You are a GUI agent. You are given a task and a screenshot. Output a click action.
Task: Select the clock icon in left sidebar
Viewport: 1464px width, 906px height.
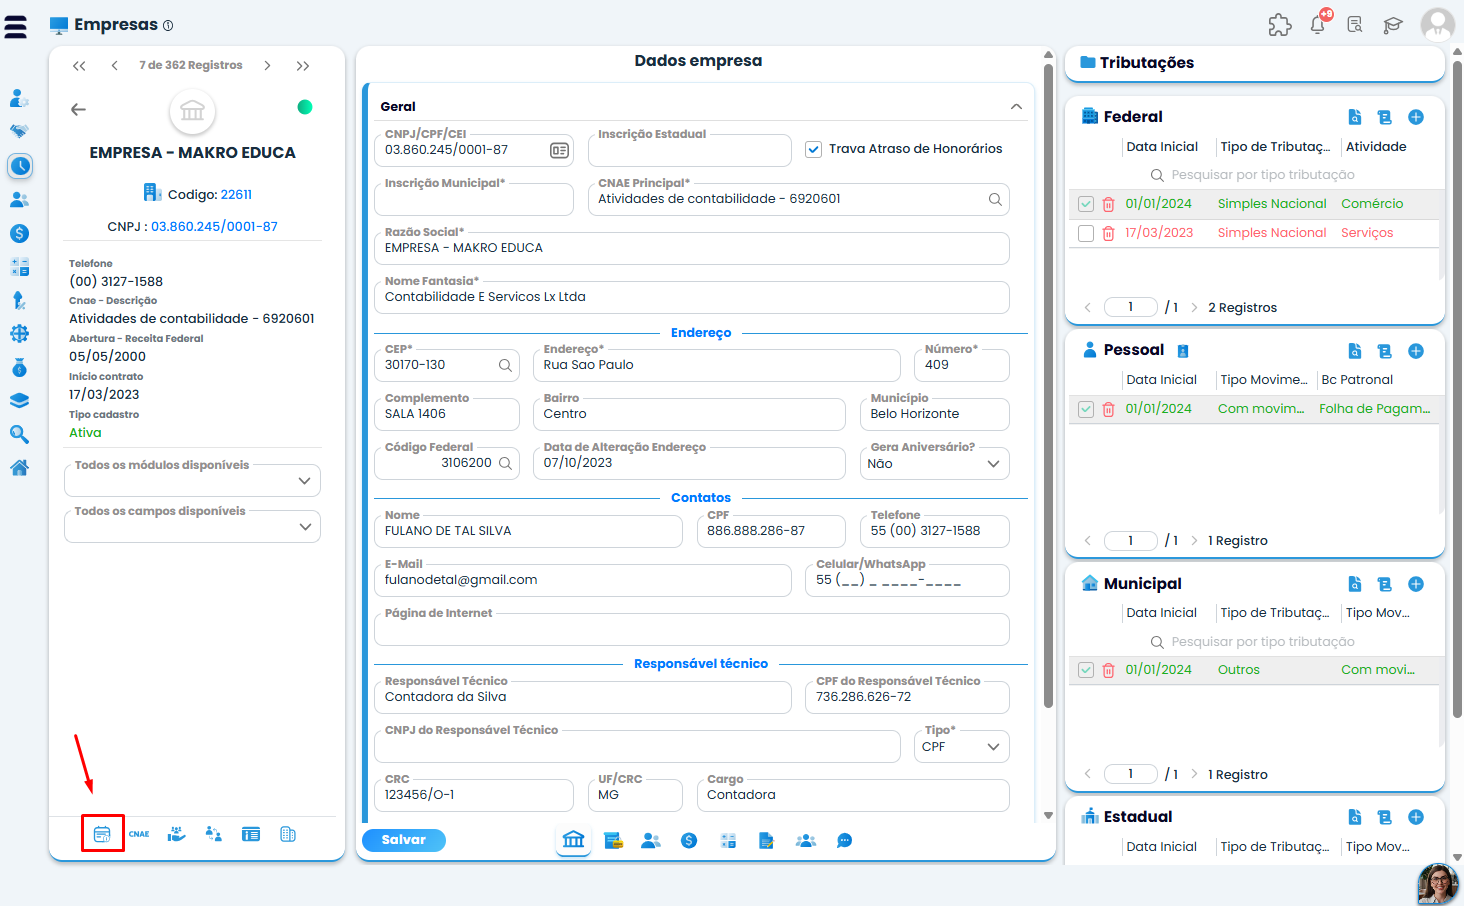tap(20, 166)
